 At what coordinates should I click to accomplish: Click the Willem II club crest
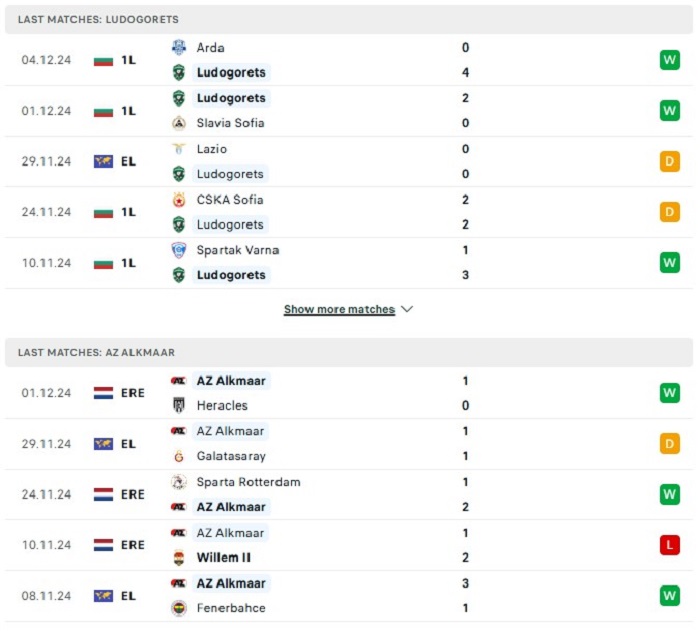[179, 557]
